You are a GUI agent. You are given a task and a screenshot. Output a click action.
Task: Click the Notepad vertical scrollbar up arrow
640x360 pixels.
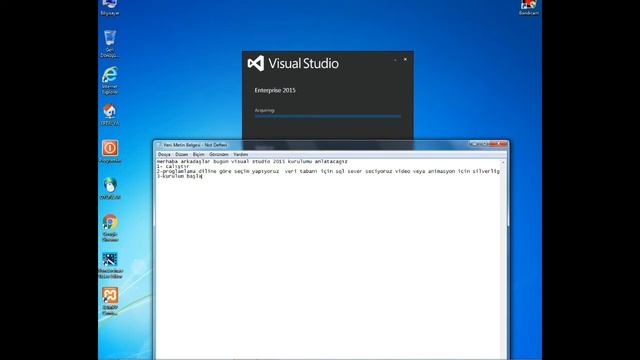pyautogui.click(x=503, y=162)
